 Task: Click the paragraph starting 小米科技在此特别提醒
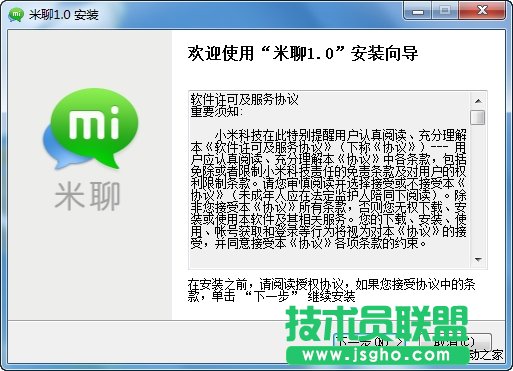tap(328, 189)
